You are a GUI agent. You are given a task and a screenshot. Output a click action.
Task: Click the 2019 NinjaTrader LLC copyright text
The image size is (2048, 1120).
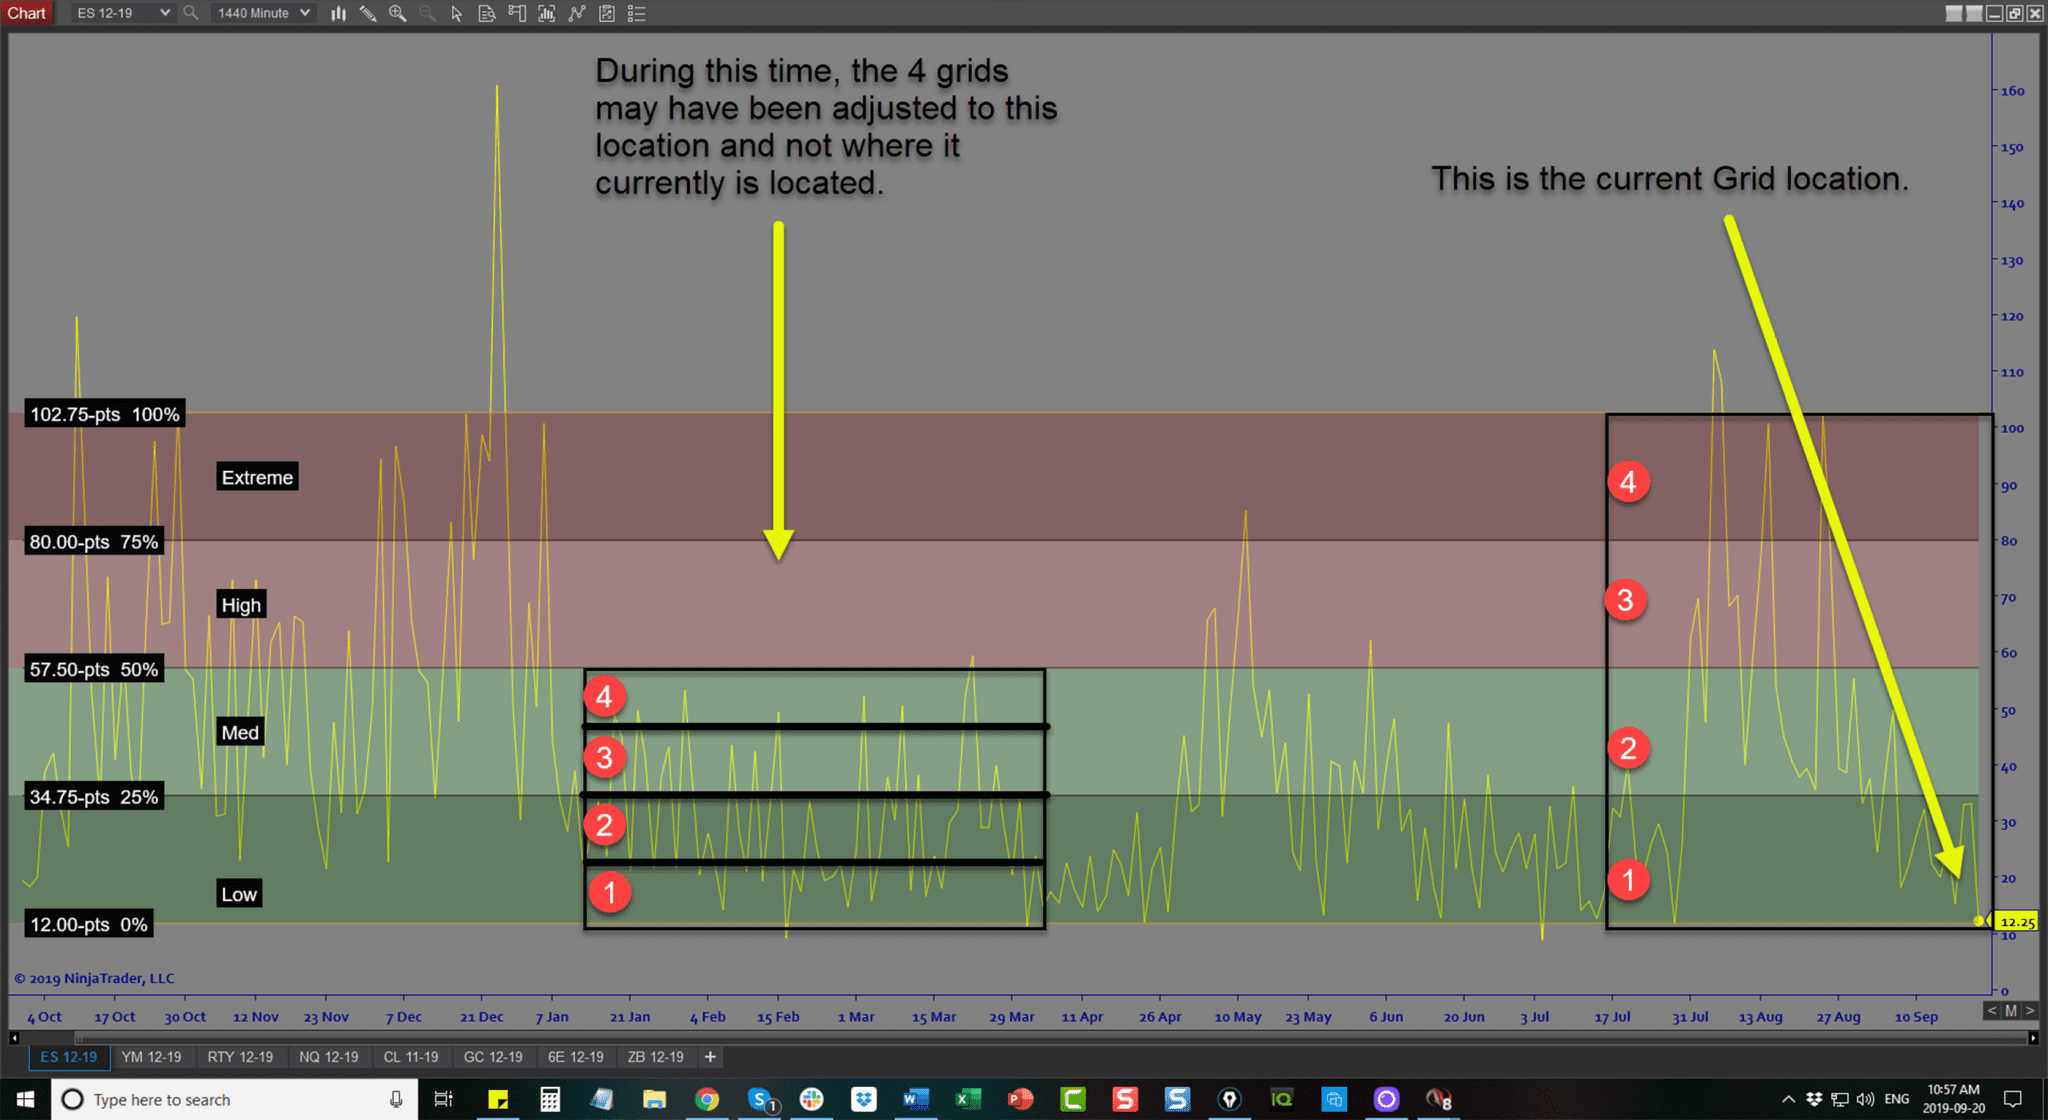tap(95, 978)
